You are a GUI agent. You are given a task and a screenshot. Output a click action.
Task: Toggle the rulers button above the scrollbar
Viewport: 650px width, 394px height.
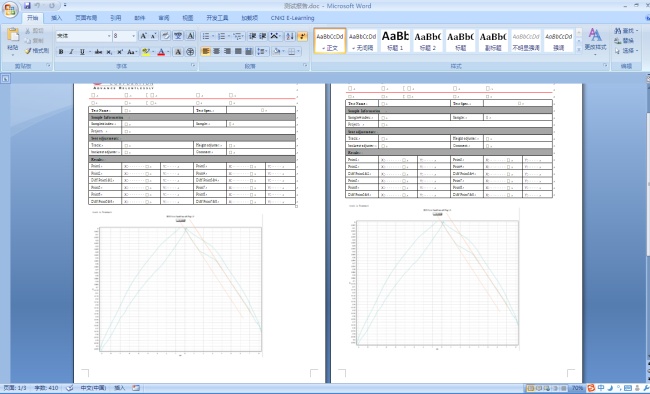[x=648, y=78]
